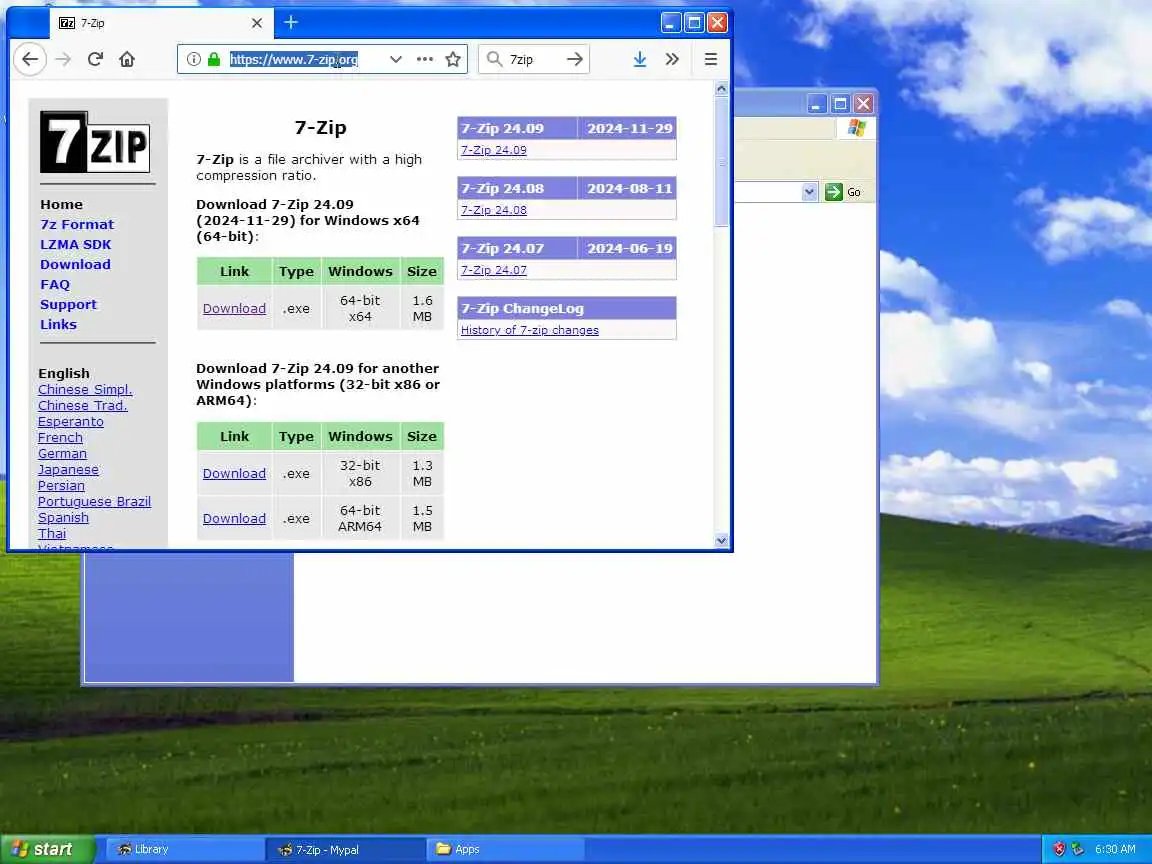Viewport: 1152px width, 864px height.
Task: Download the 64-bit x64 .exe installer
Action: [234, 309]
